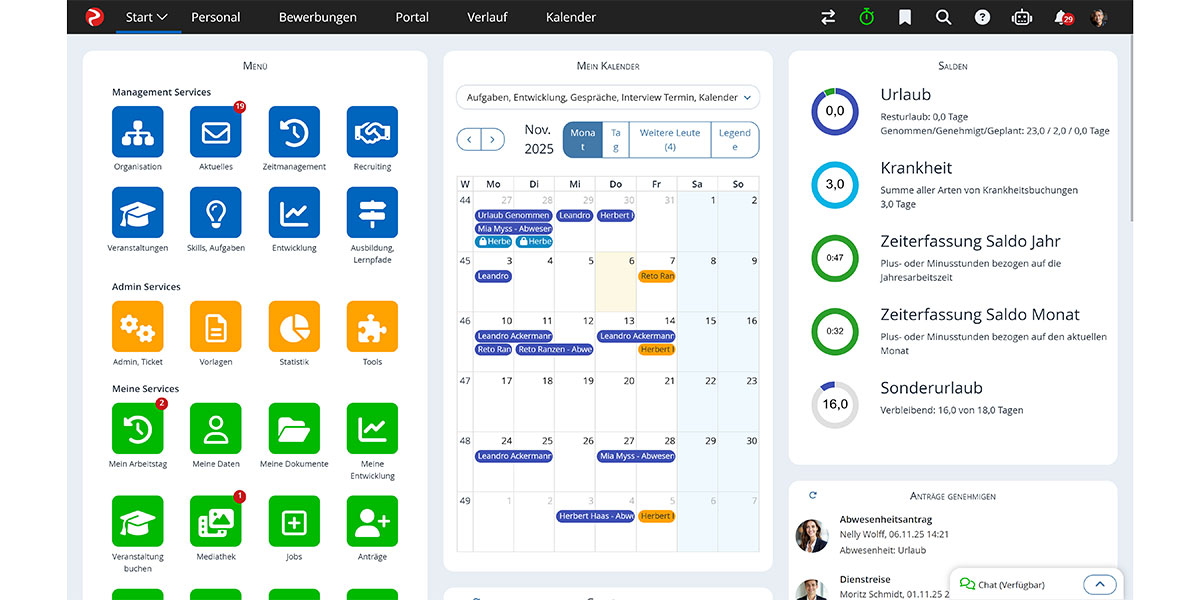1200x600 pixels.
Task: Click the chatbot assistant icon
Action: coord(1021,16)
